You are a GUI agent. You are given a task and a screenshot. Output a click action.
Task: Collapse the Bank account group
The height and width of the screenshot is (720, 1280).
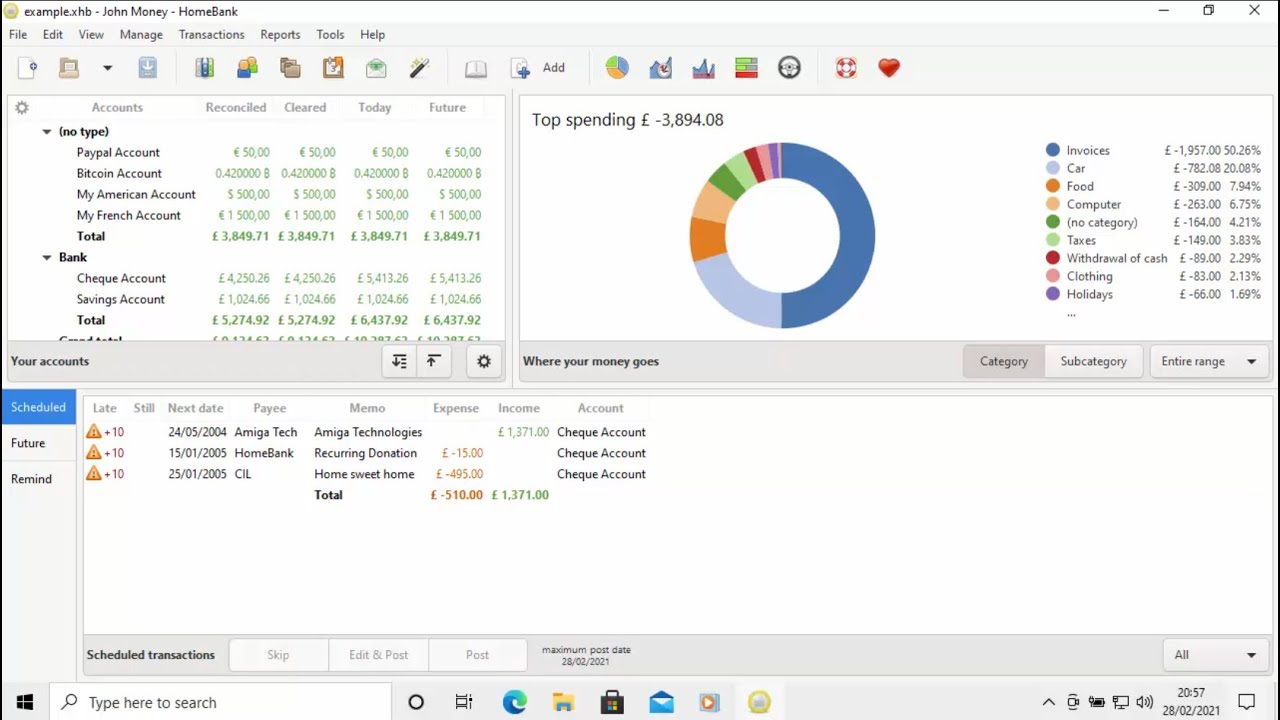click(x=46, y=258)
